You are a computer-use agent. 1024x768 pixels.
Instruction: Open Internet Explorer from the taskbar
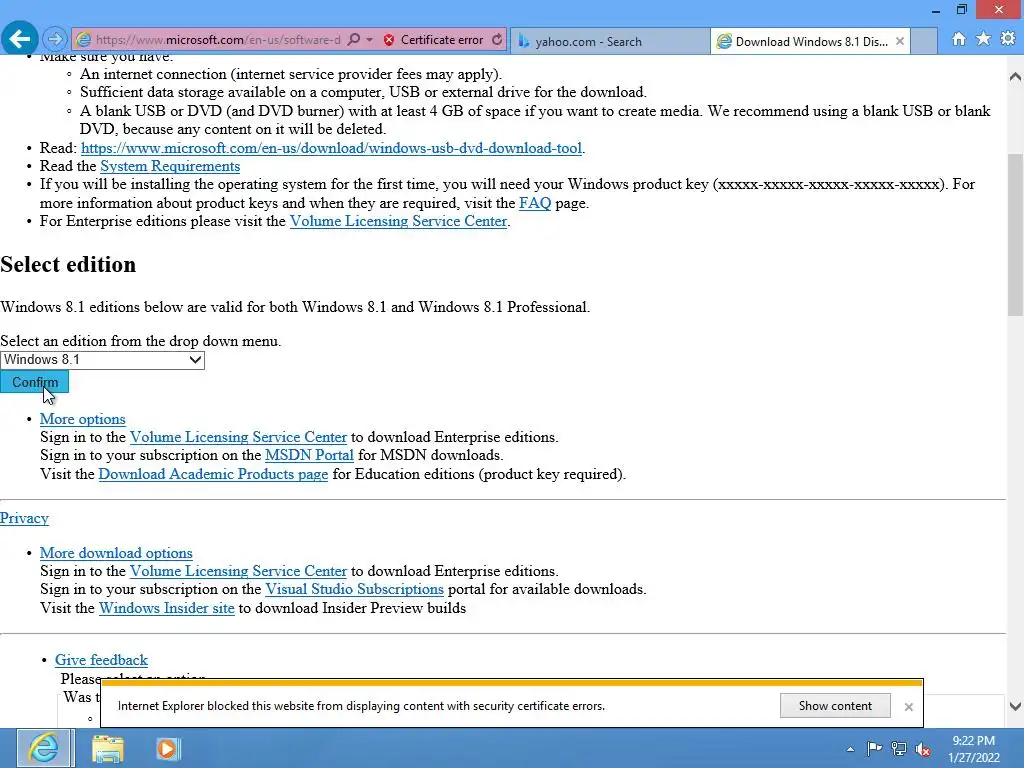(x=44, y=748)
